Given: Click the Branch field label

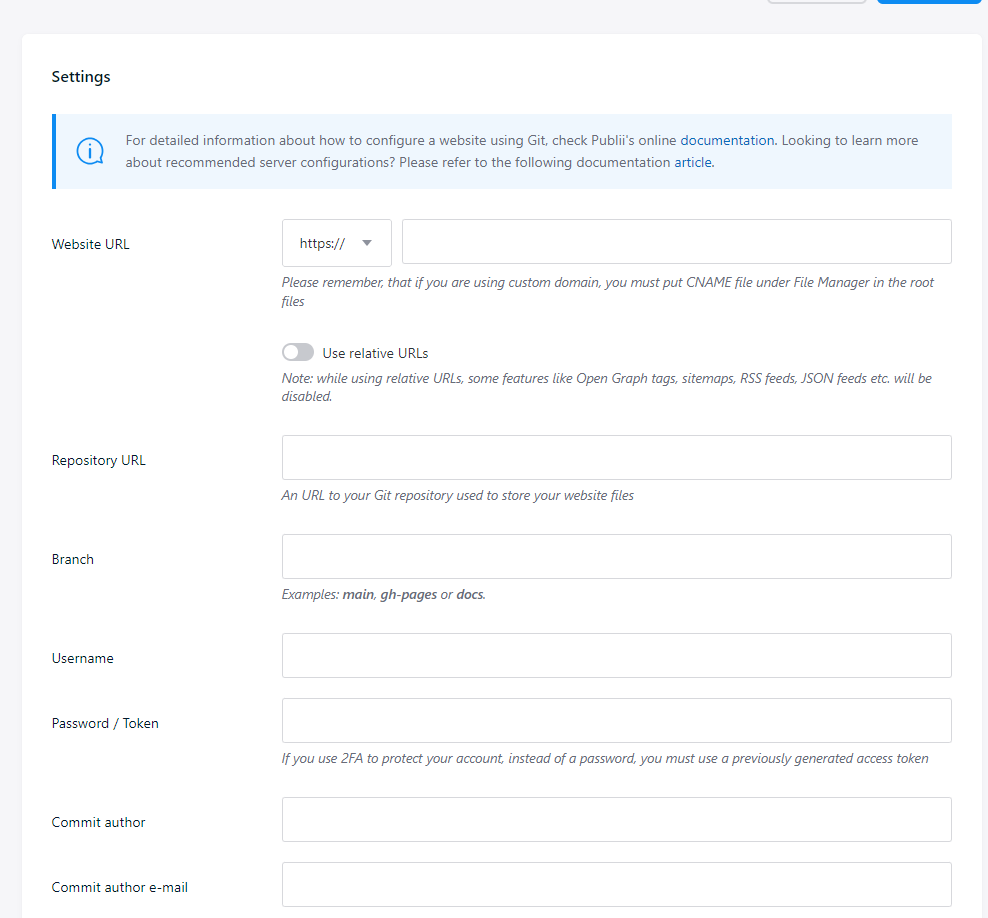Looking at the screenshot, I should click(x=73, y=560).
